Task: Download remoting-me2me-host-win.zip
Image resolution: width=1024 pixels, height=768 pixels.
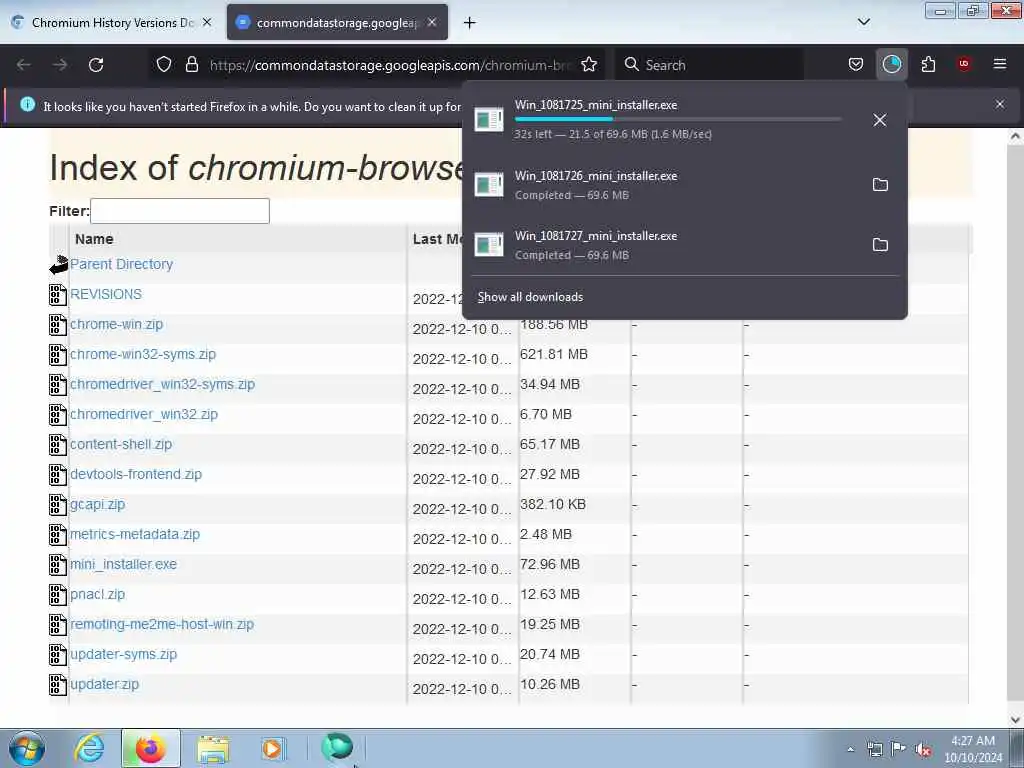Action: point(162,624)
